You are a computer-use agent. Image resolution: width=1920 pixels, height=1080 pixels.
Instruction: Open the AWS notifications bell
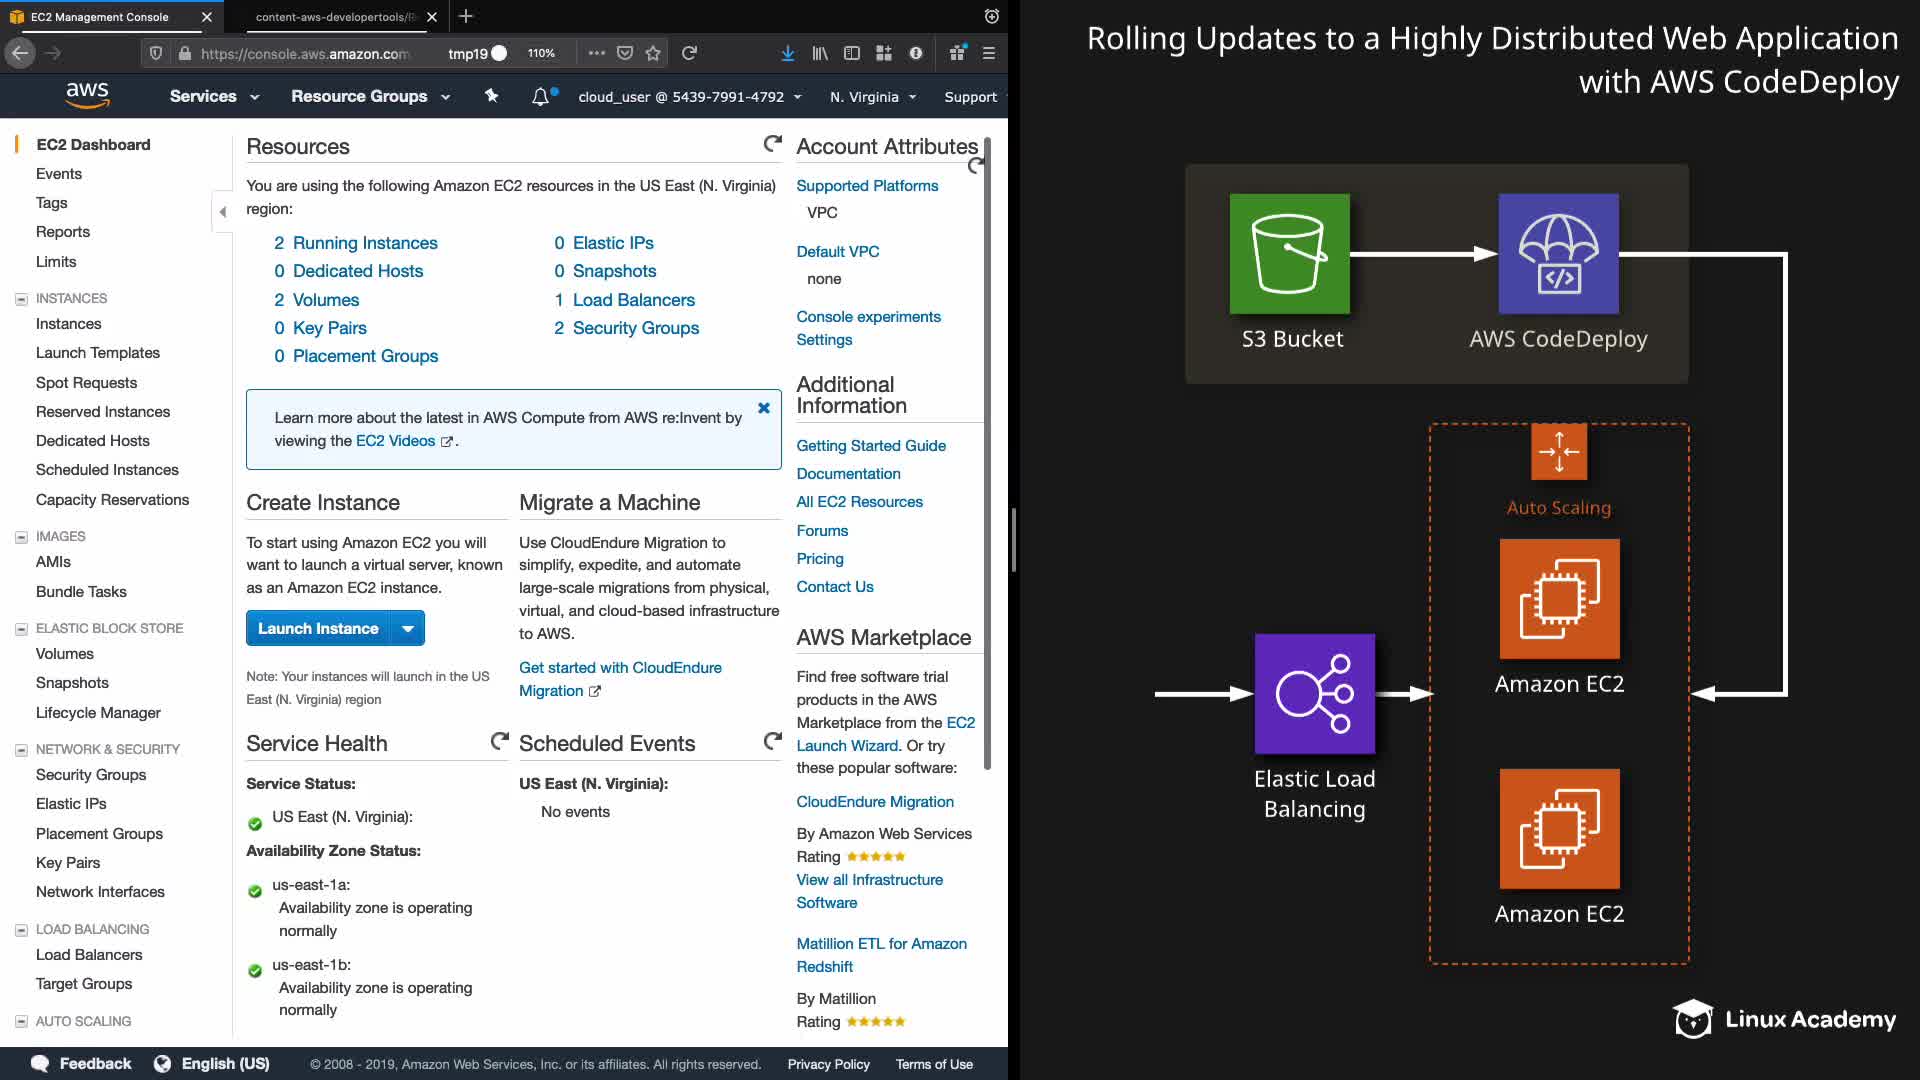pos(540,96)
